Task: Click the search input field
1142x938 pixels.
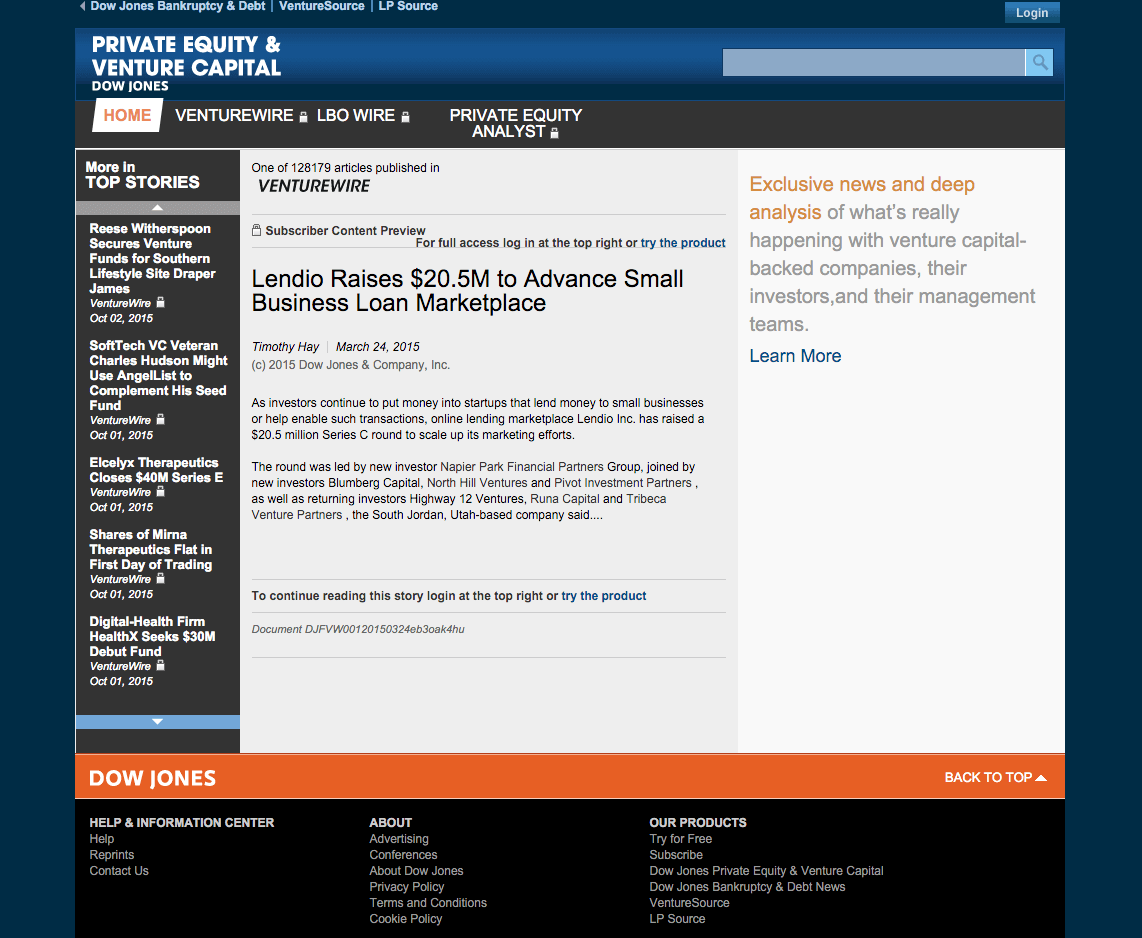Action: [873, 63]
